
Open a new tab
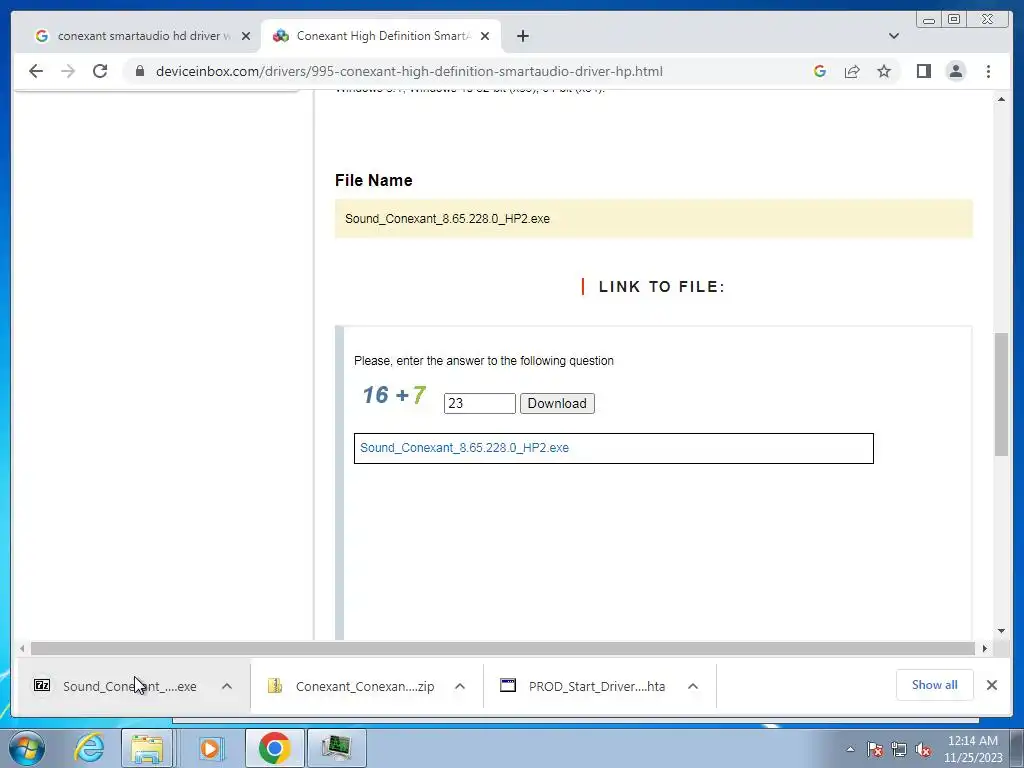pyautogui.click(x=522, y=36)
